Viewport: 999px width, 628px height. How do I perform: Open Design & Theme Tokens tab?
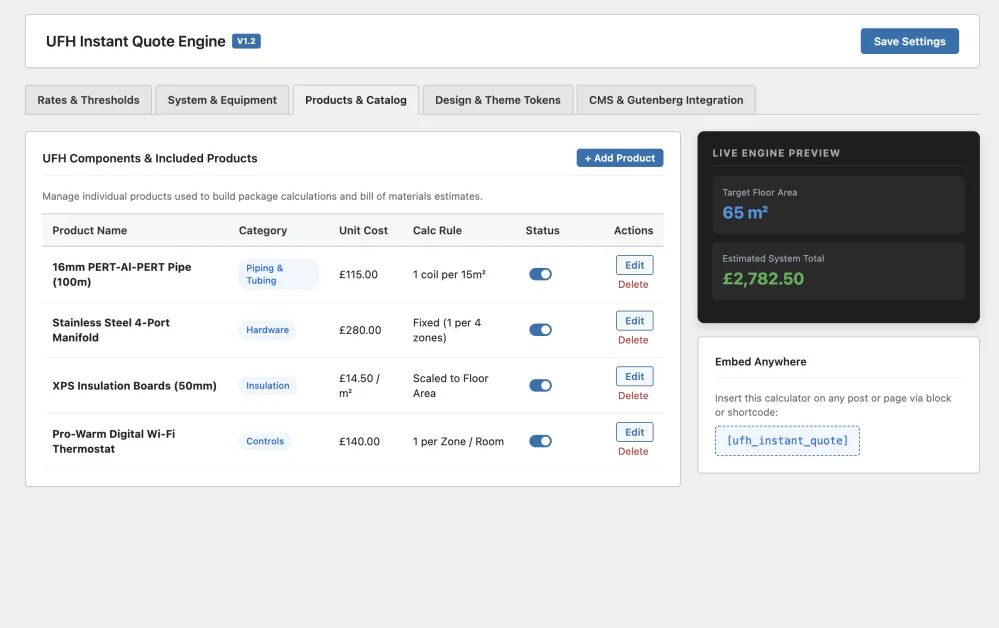tap(498, 100)
